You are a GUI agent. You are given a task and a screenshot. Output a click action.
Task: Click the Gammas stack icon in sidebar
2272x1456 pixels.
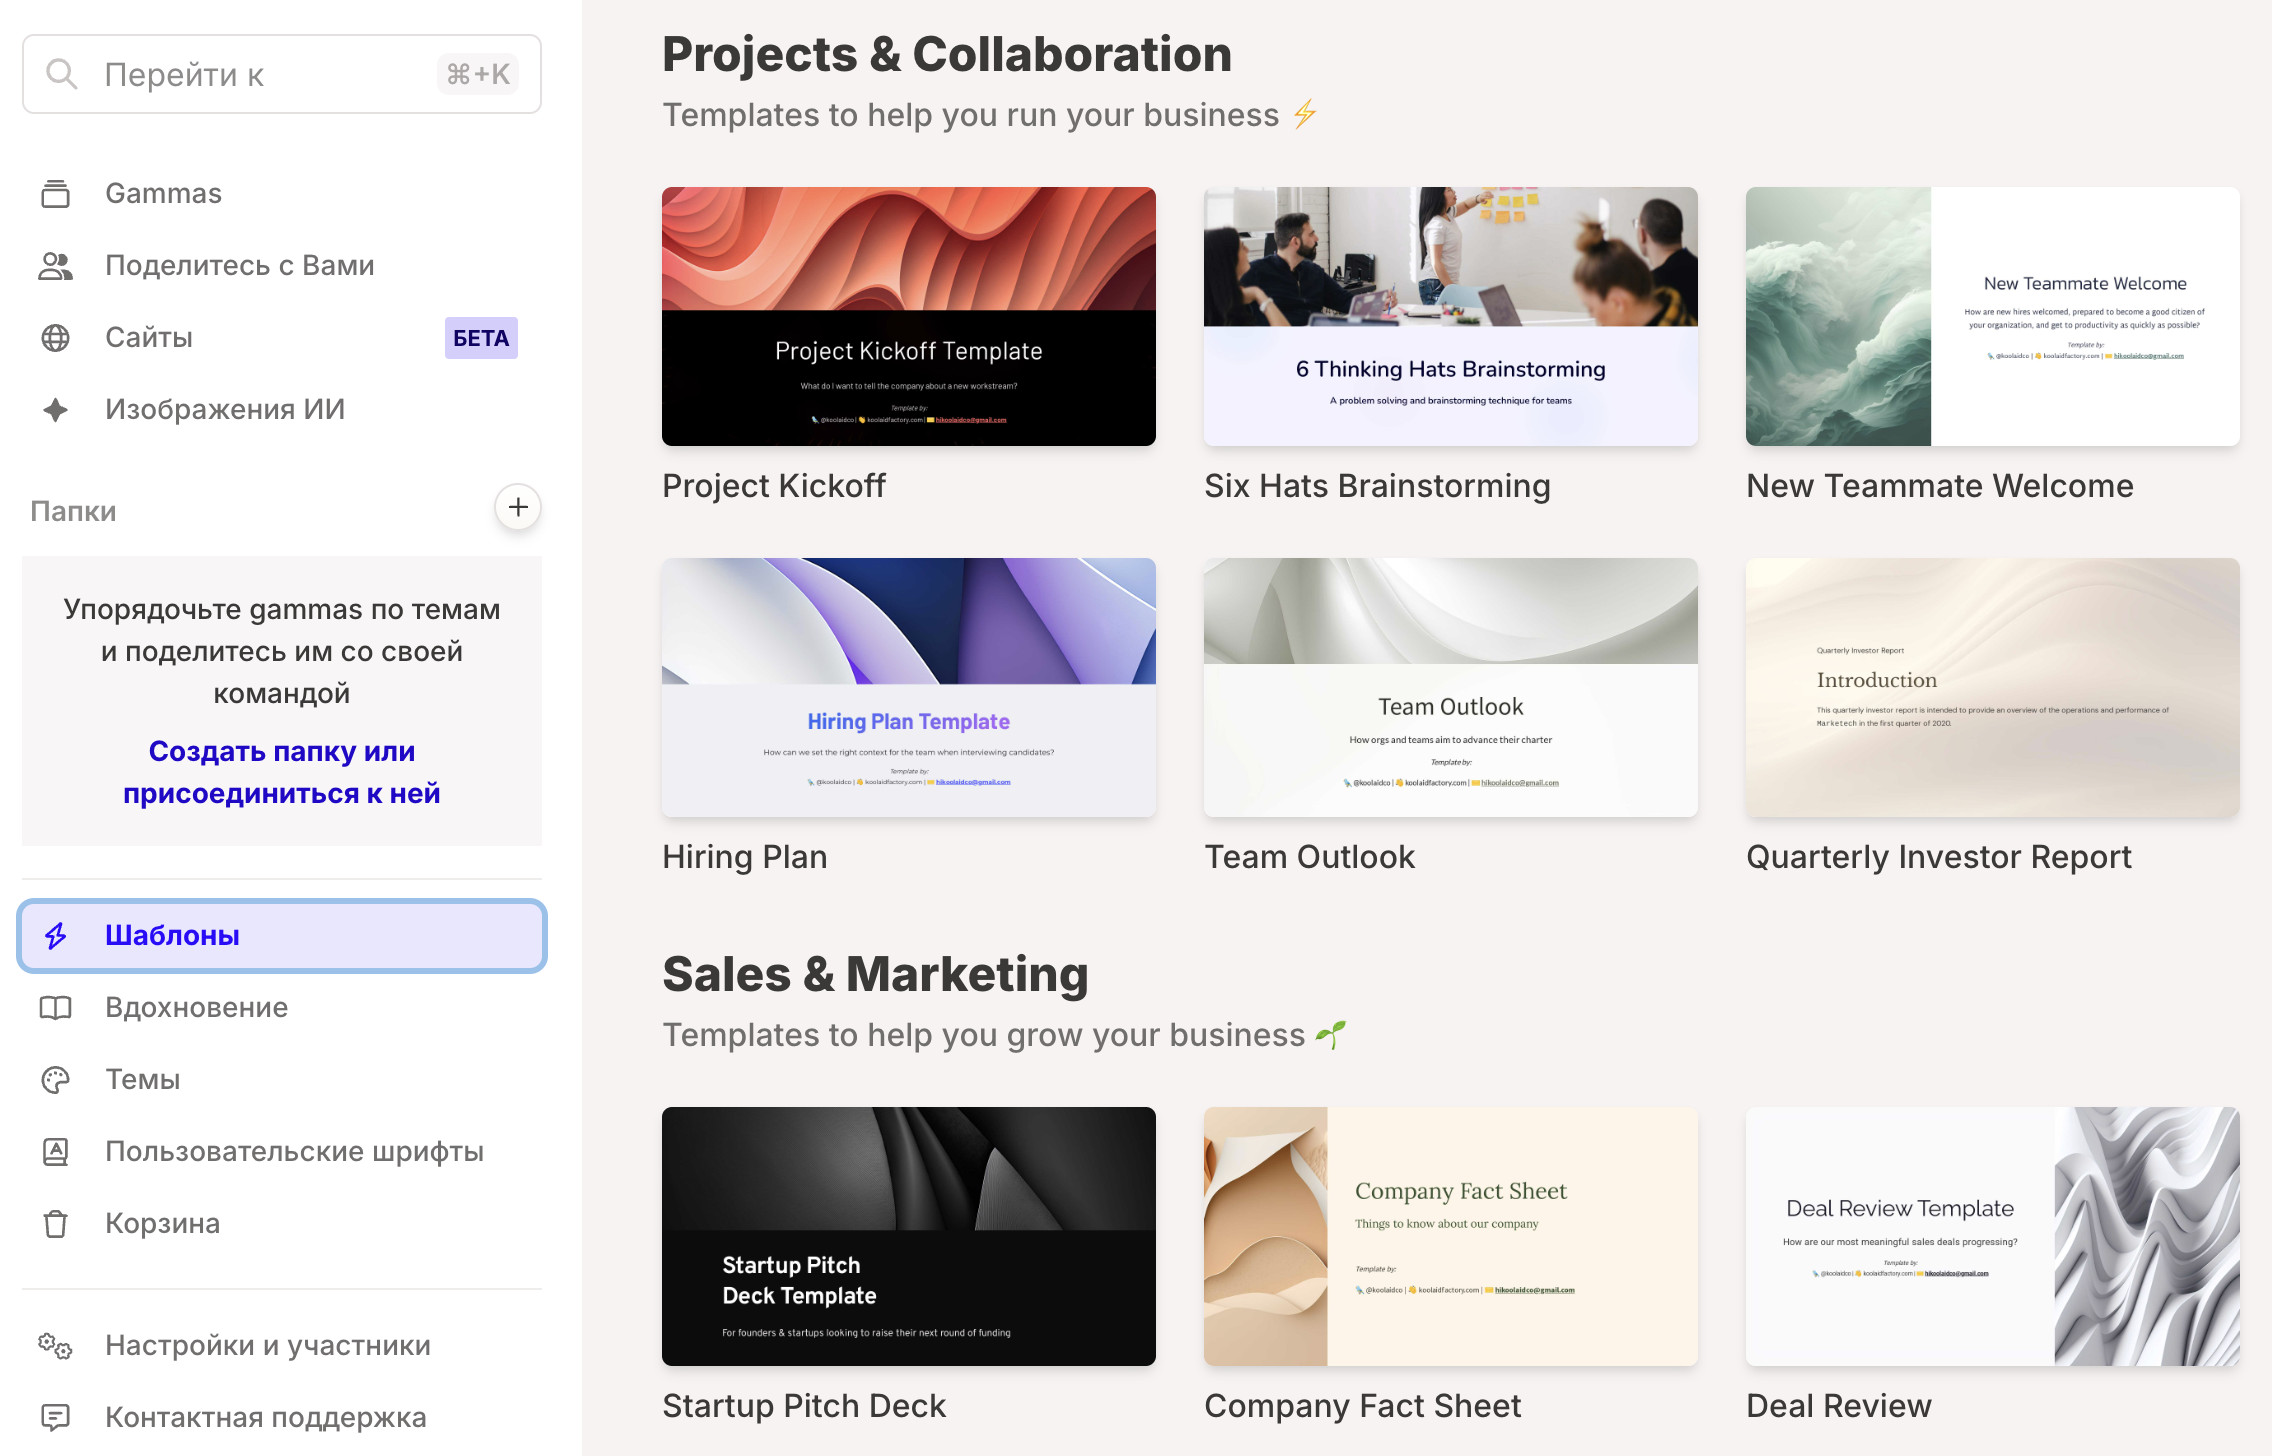click(x=56, y=194)
